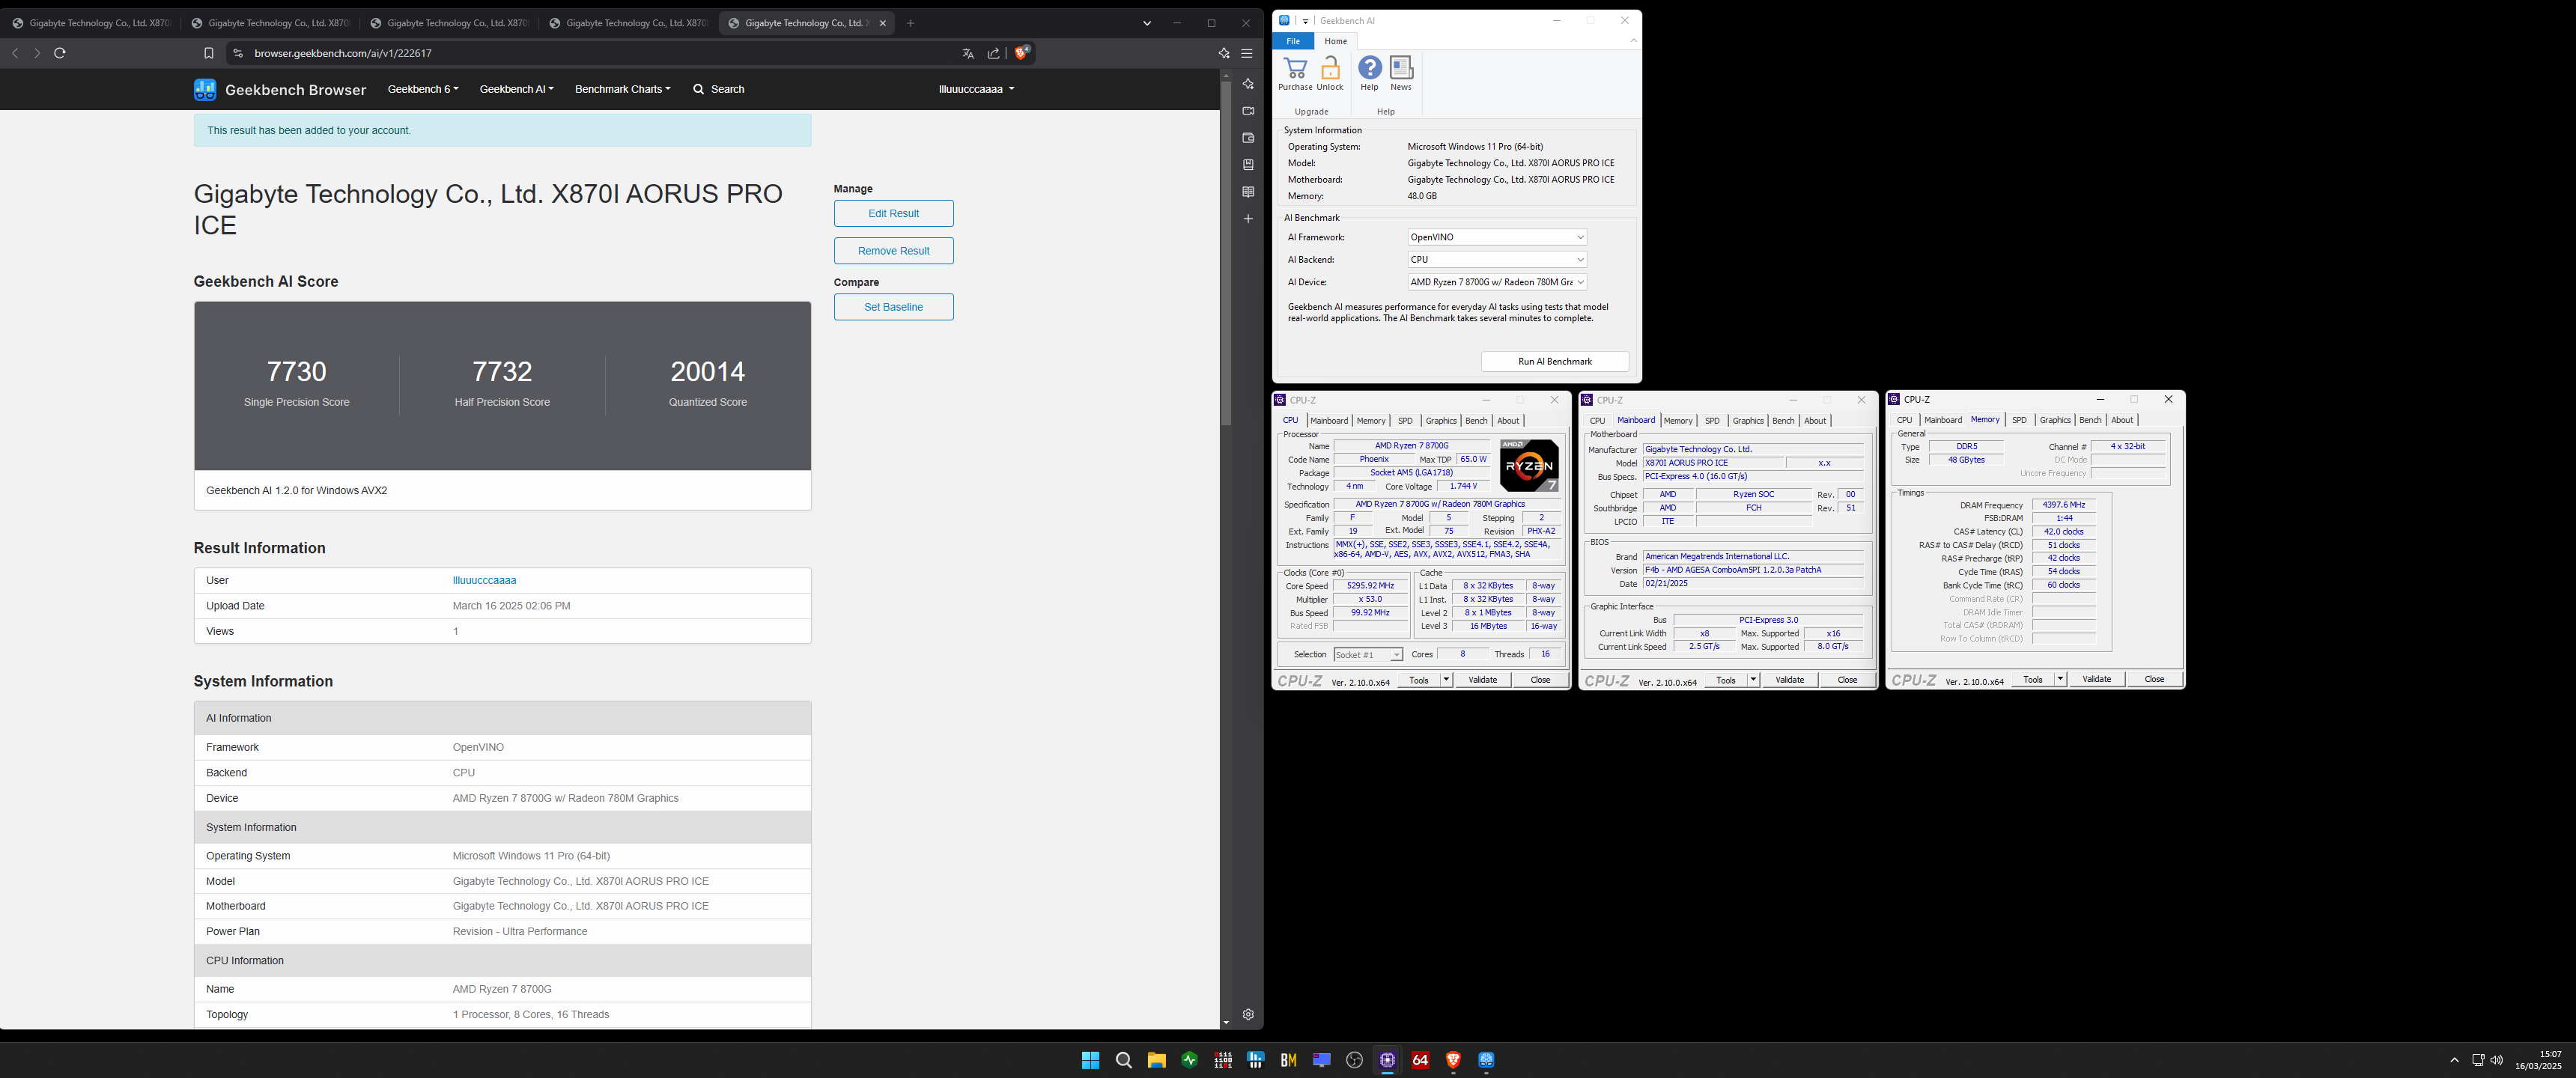The height and width of the screenshot is (1078, 2576).
Task: Click the new tab plus button
Action: 910,23
